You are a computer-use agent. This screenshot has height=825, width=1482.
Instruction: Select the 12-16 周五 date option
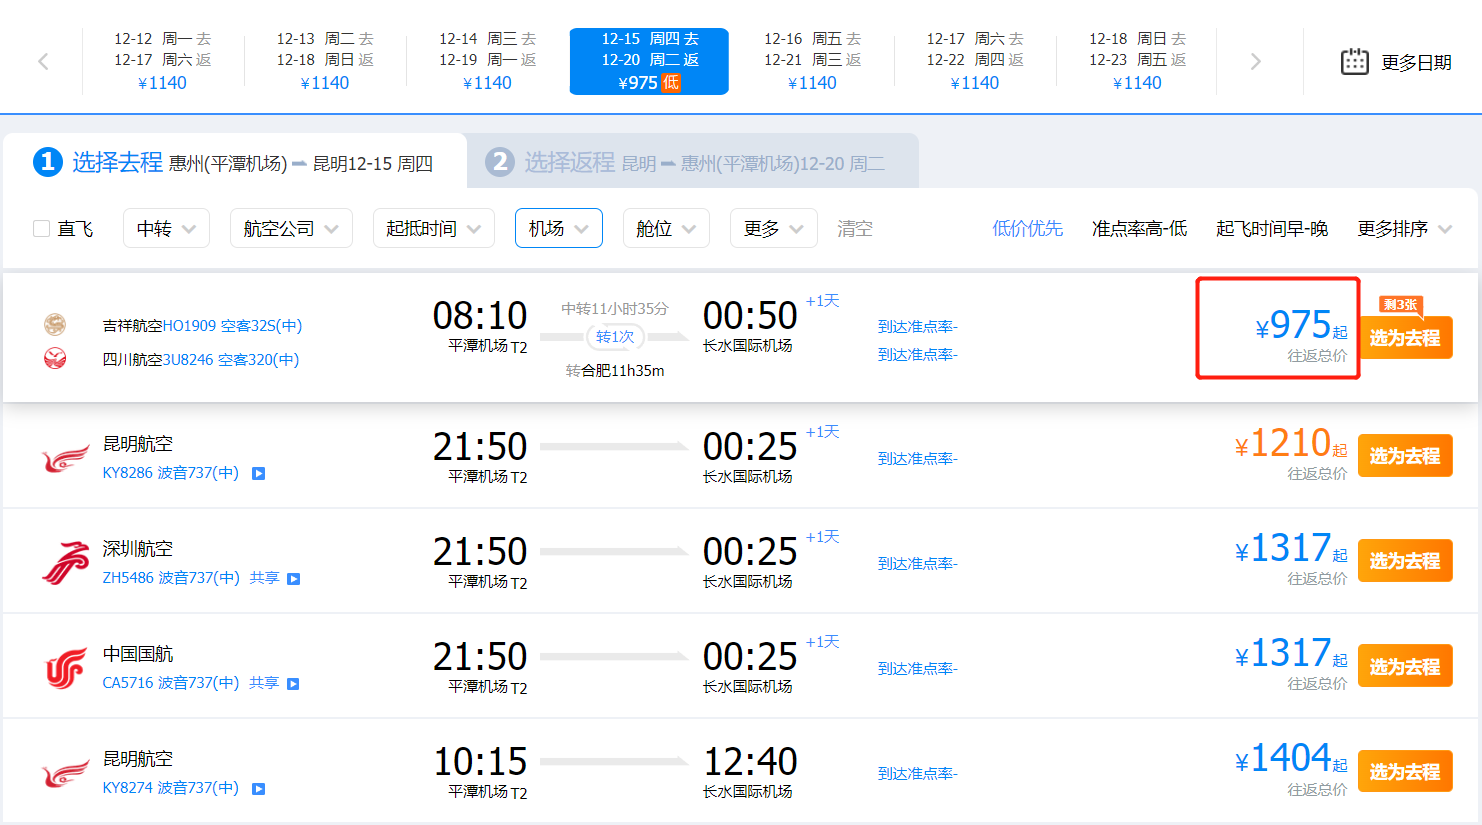pyautogui.click(x=812, y=61)
